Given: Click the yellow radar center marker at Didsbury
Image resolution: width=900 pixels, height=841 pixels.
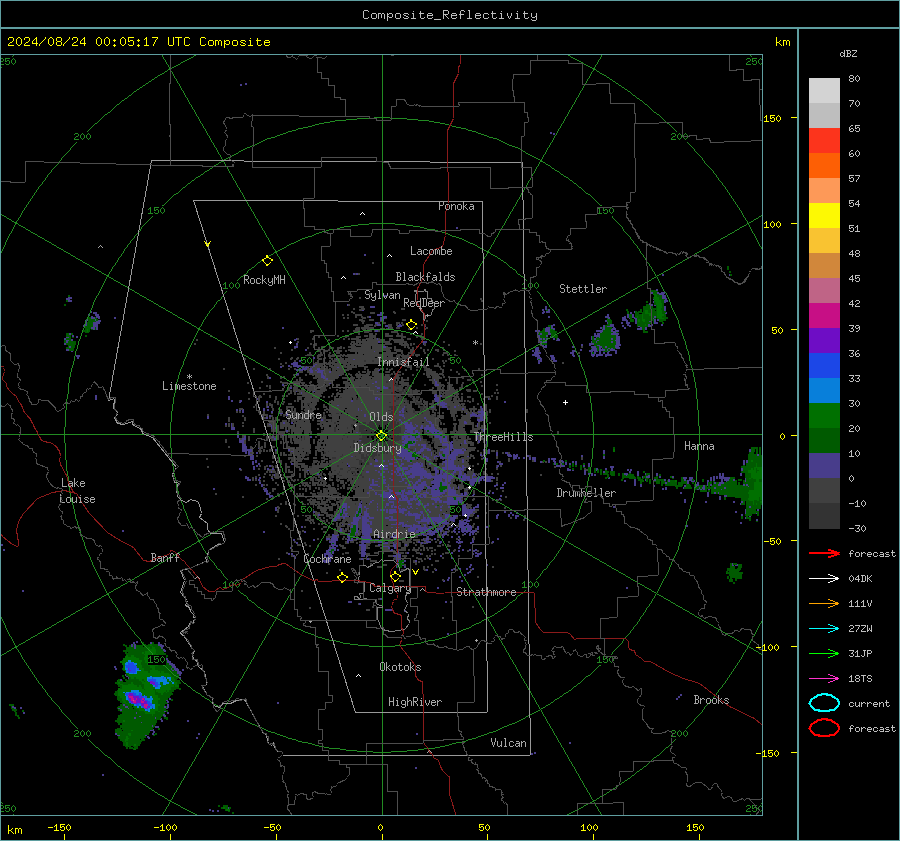Looking at the screenshot, I should click(x=381, y=435).
